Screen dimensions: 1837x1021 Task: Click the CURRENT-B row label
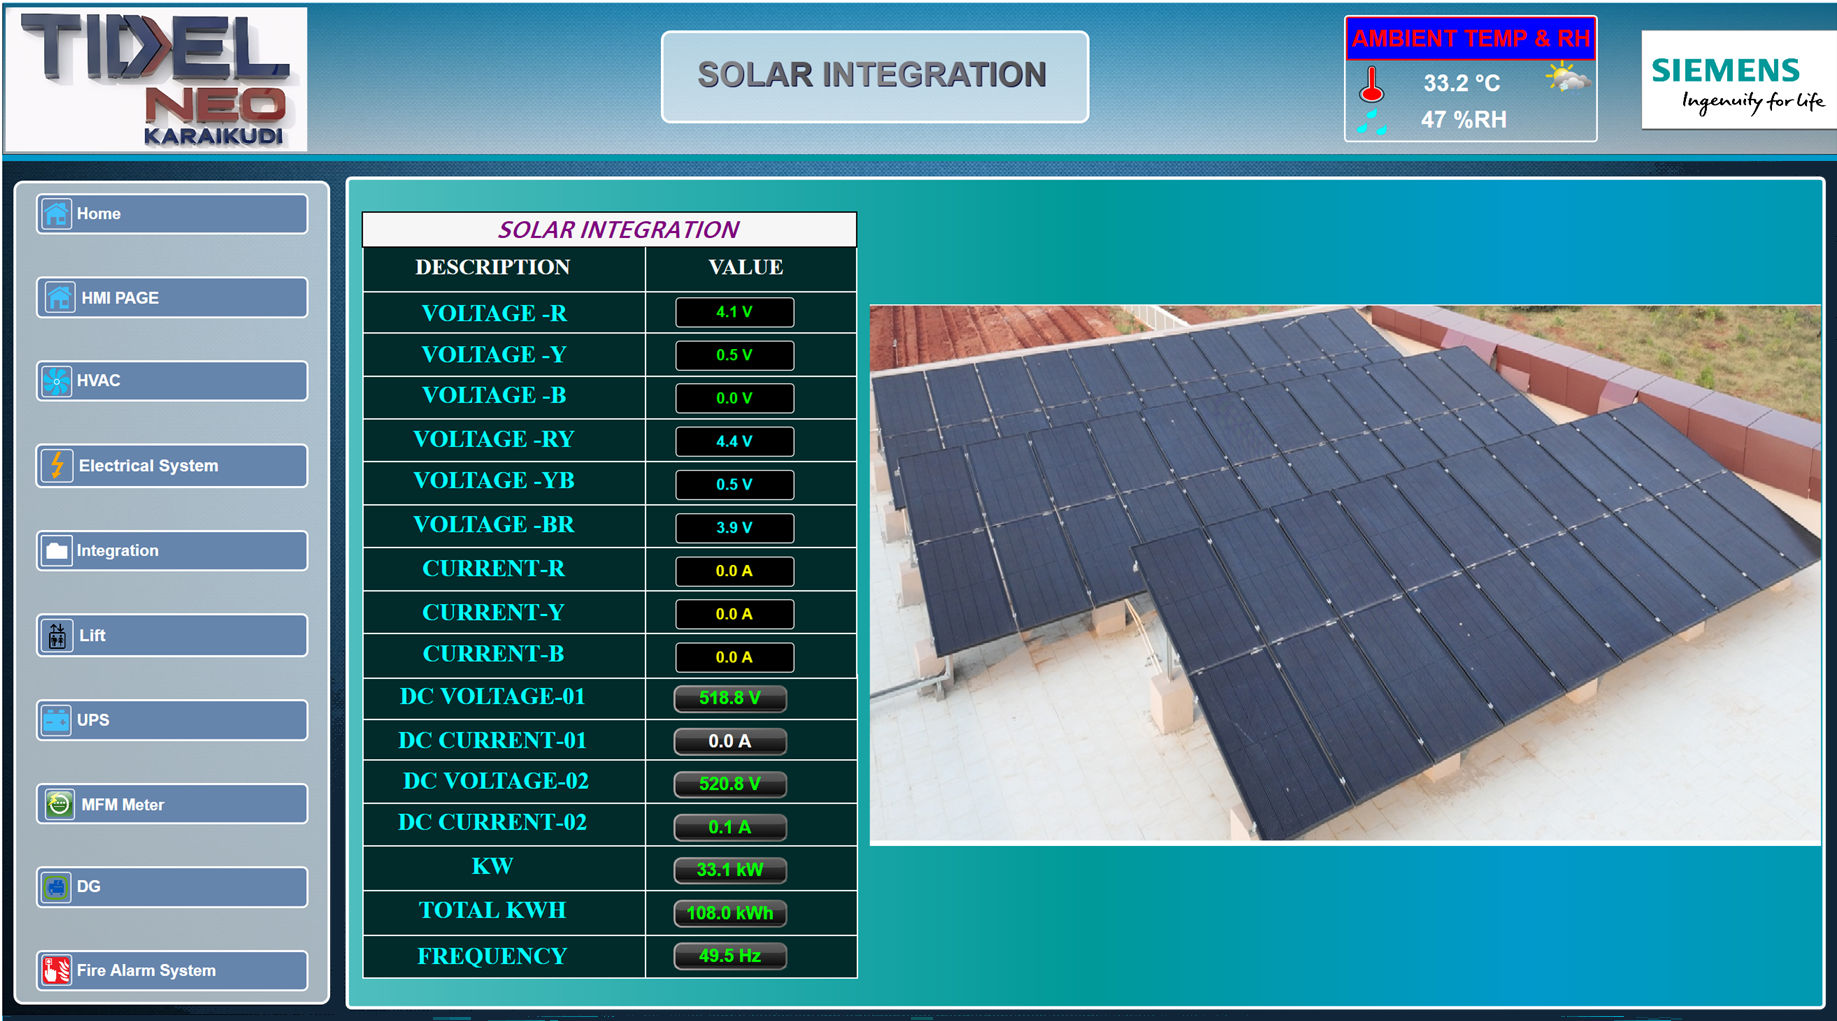(493, 653)
